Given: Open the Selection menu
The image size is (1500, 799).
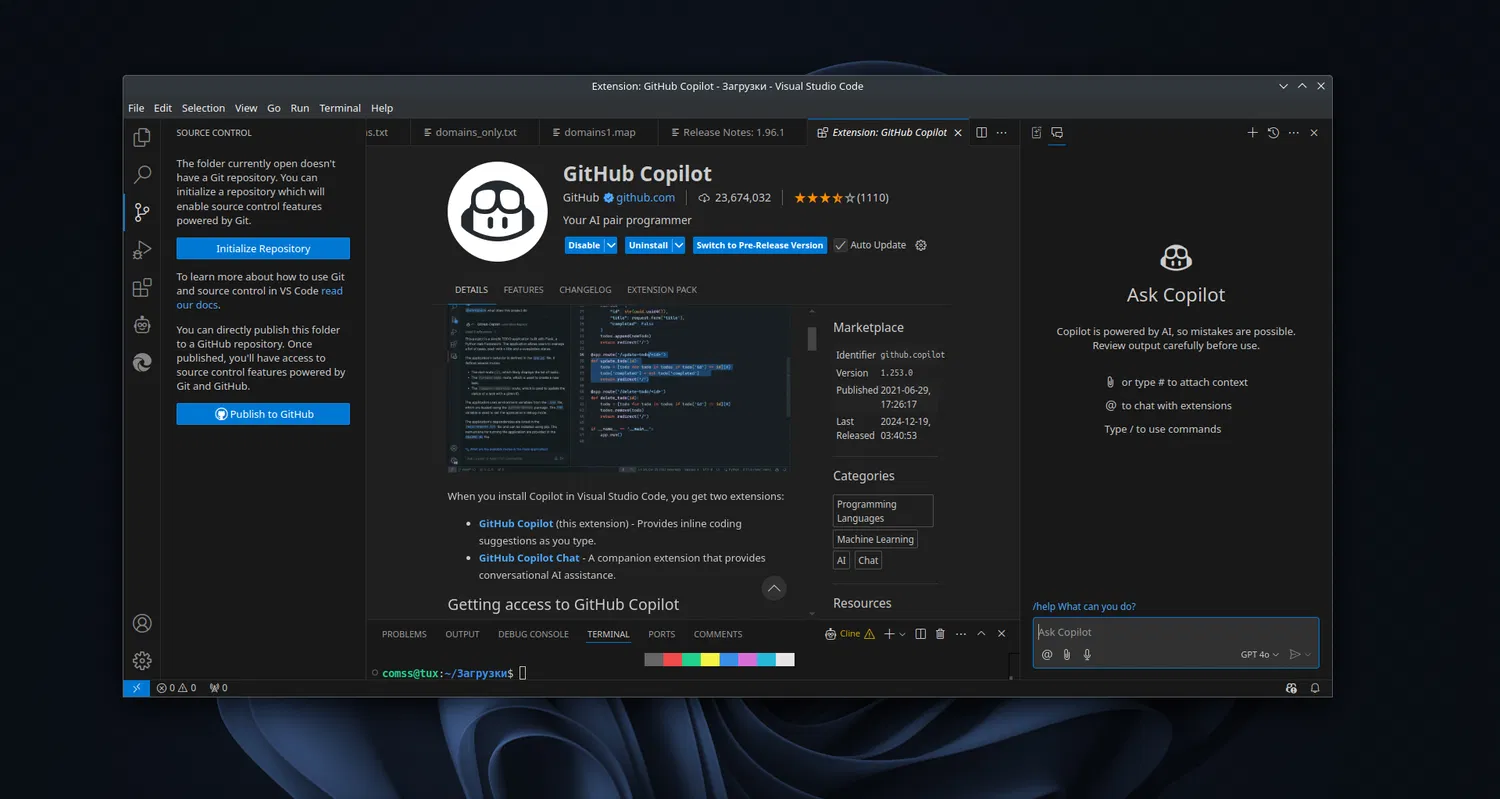Looking at the screenshot, I should click(x=203, y=108).
